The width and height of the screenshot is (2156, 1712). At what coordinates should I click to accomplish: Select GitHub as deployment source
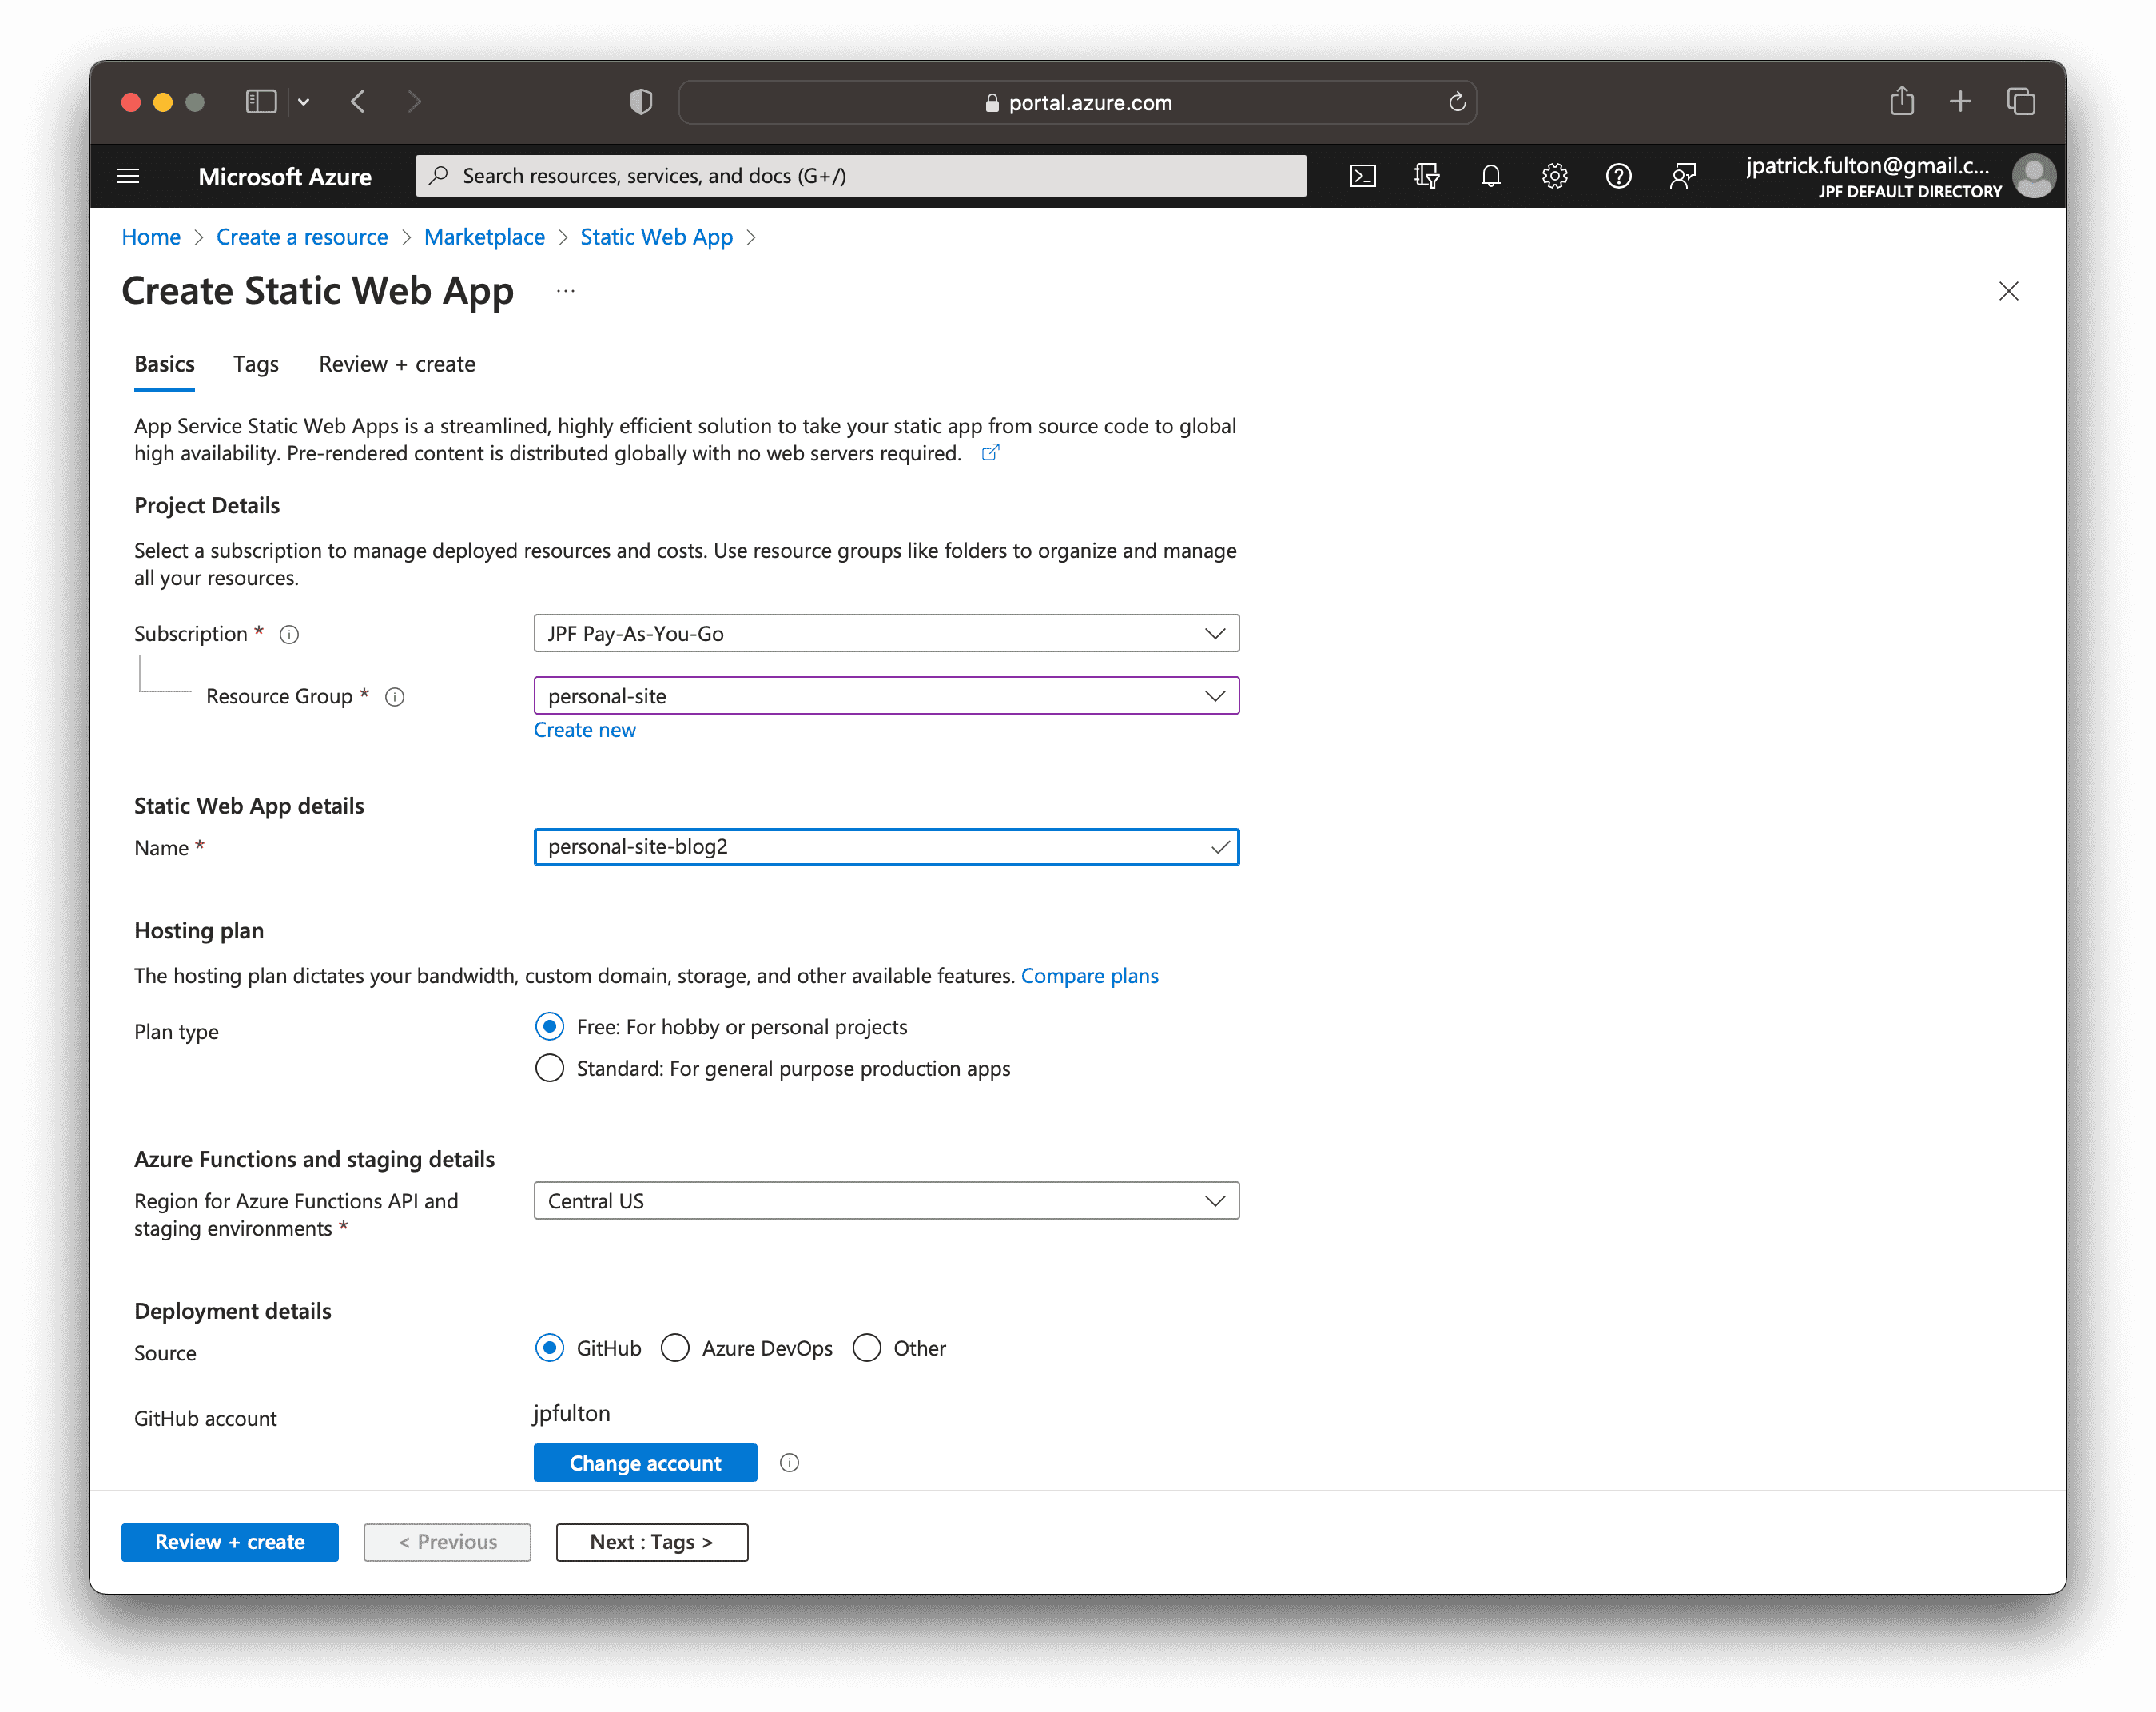click(549, 1348)
